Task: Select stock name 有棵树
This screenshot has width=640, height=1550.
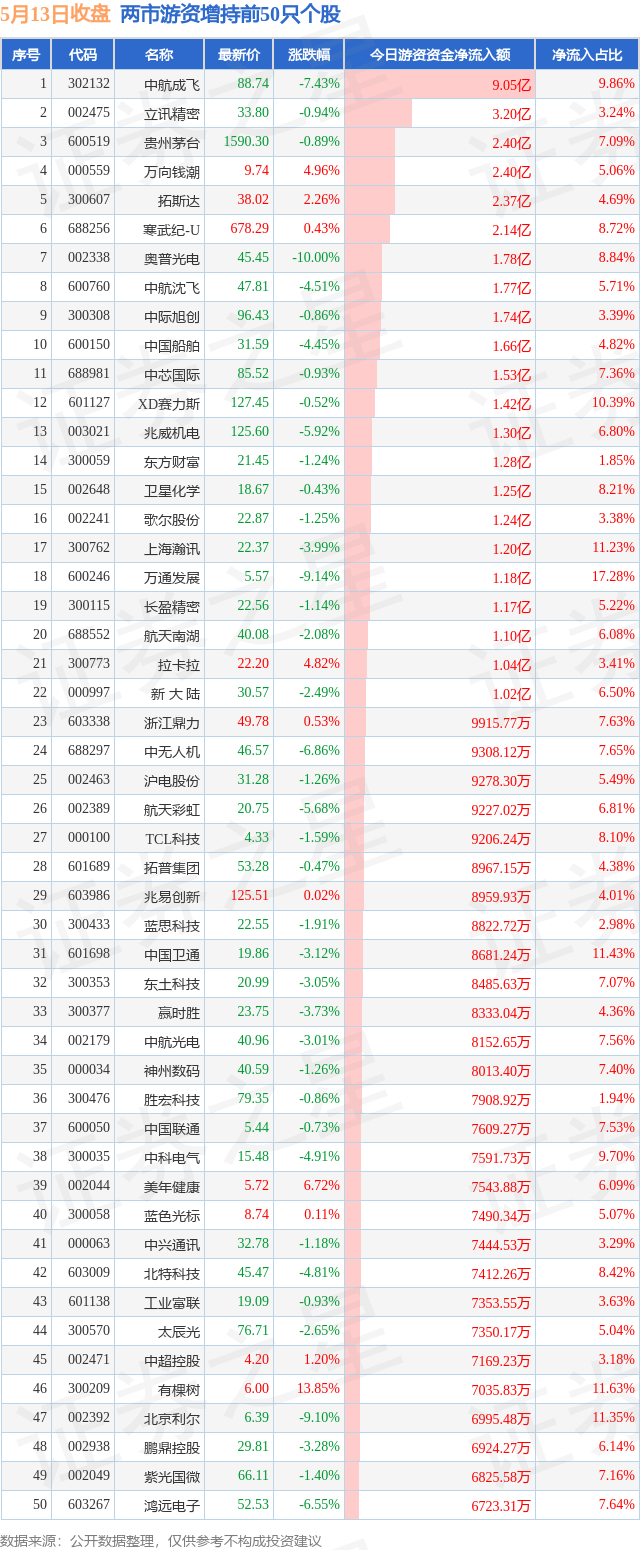Action: pos(179,1390)
